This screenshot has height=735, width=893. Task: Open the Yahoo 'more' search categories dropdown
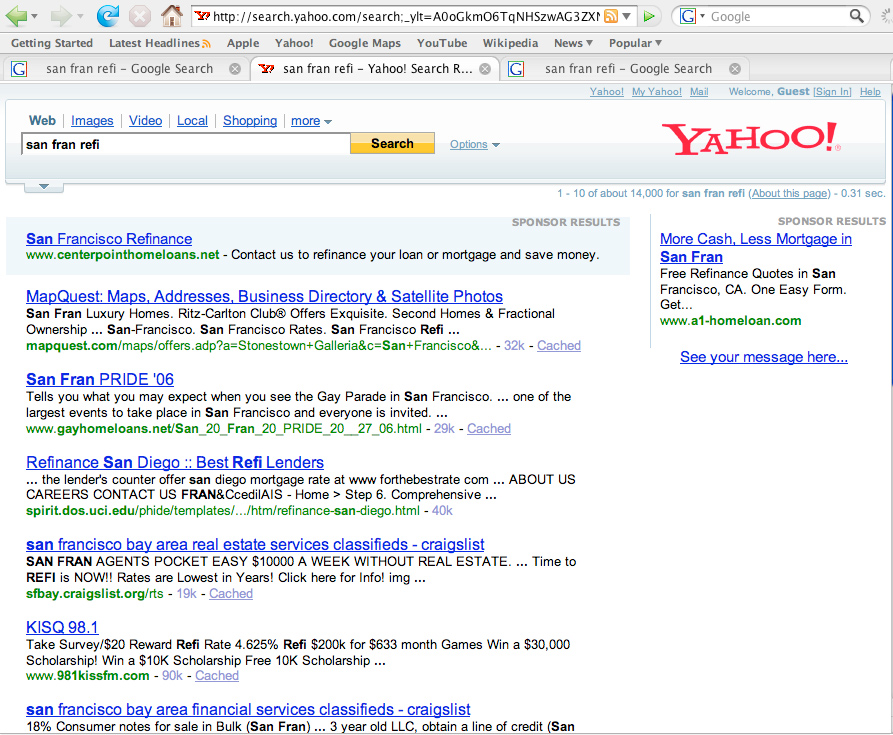click(x=311, y=121)
